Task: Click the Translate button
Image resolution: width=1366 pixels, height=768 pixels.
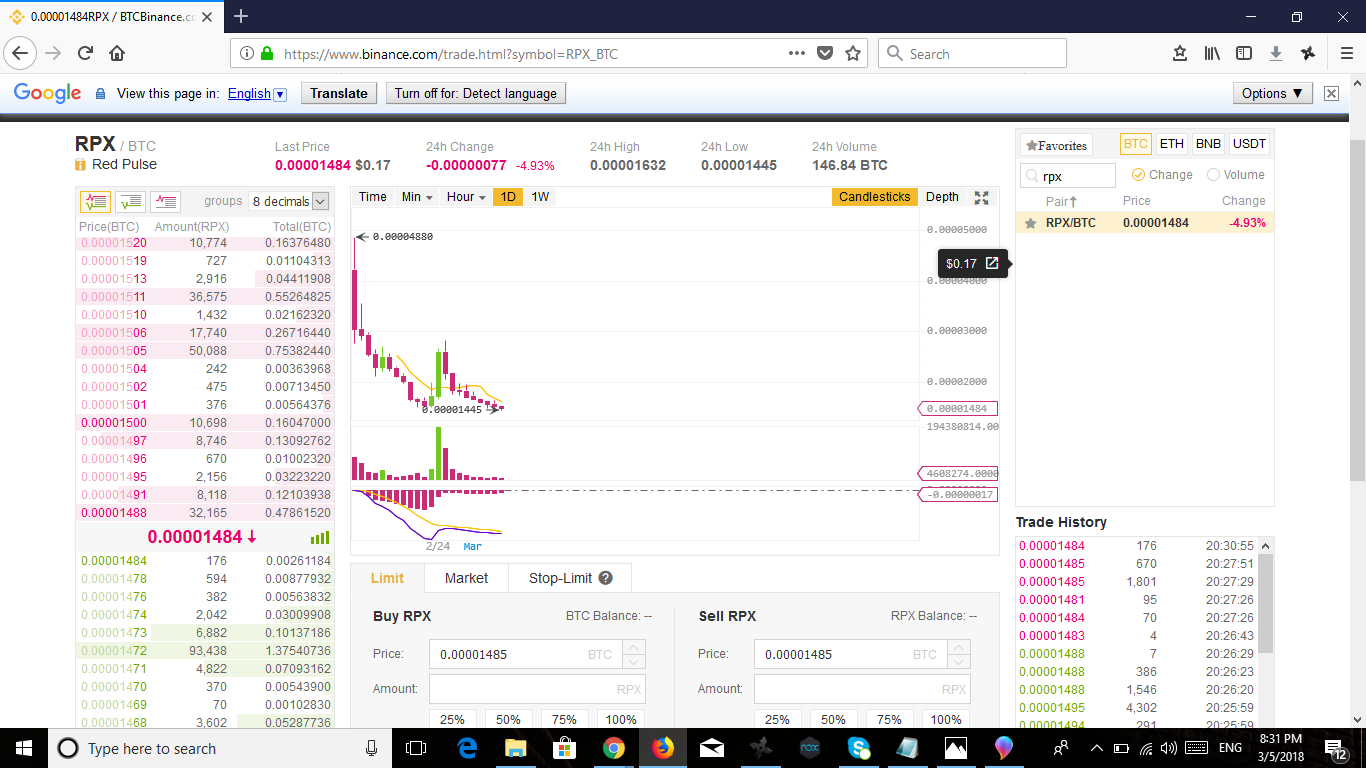Action: [339, 93]
